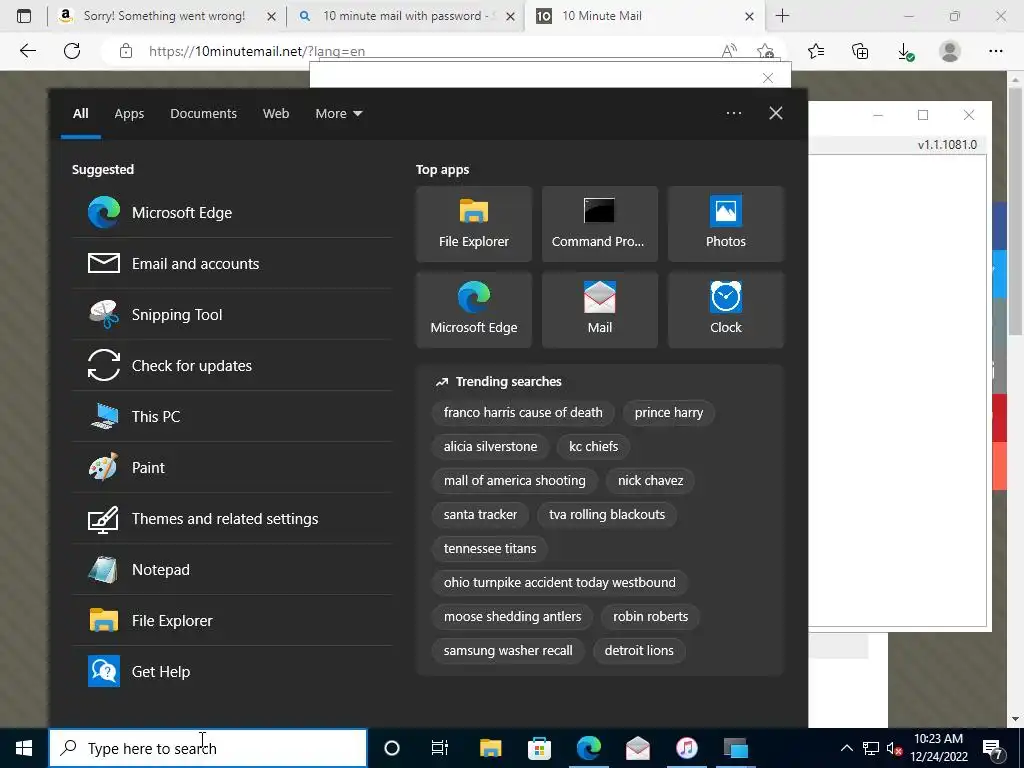Open Photos tile in Top apps
Screen dimensions: 1024x768
coord(726,224)
